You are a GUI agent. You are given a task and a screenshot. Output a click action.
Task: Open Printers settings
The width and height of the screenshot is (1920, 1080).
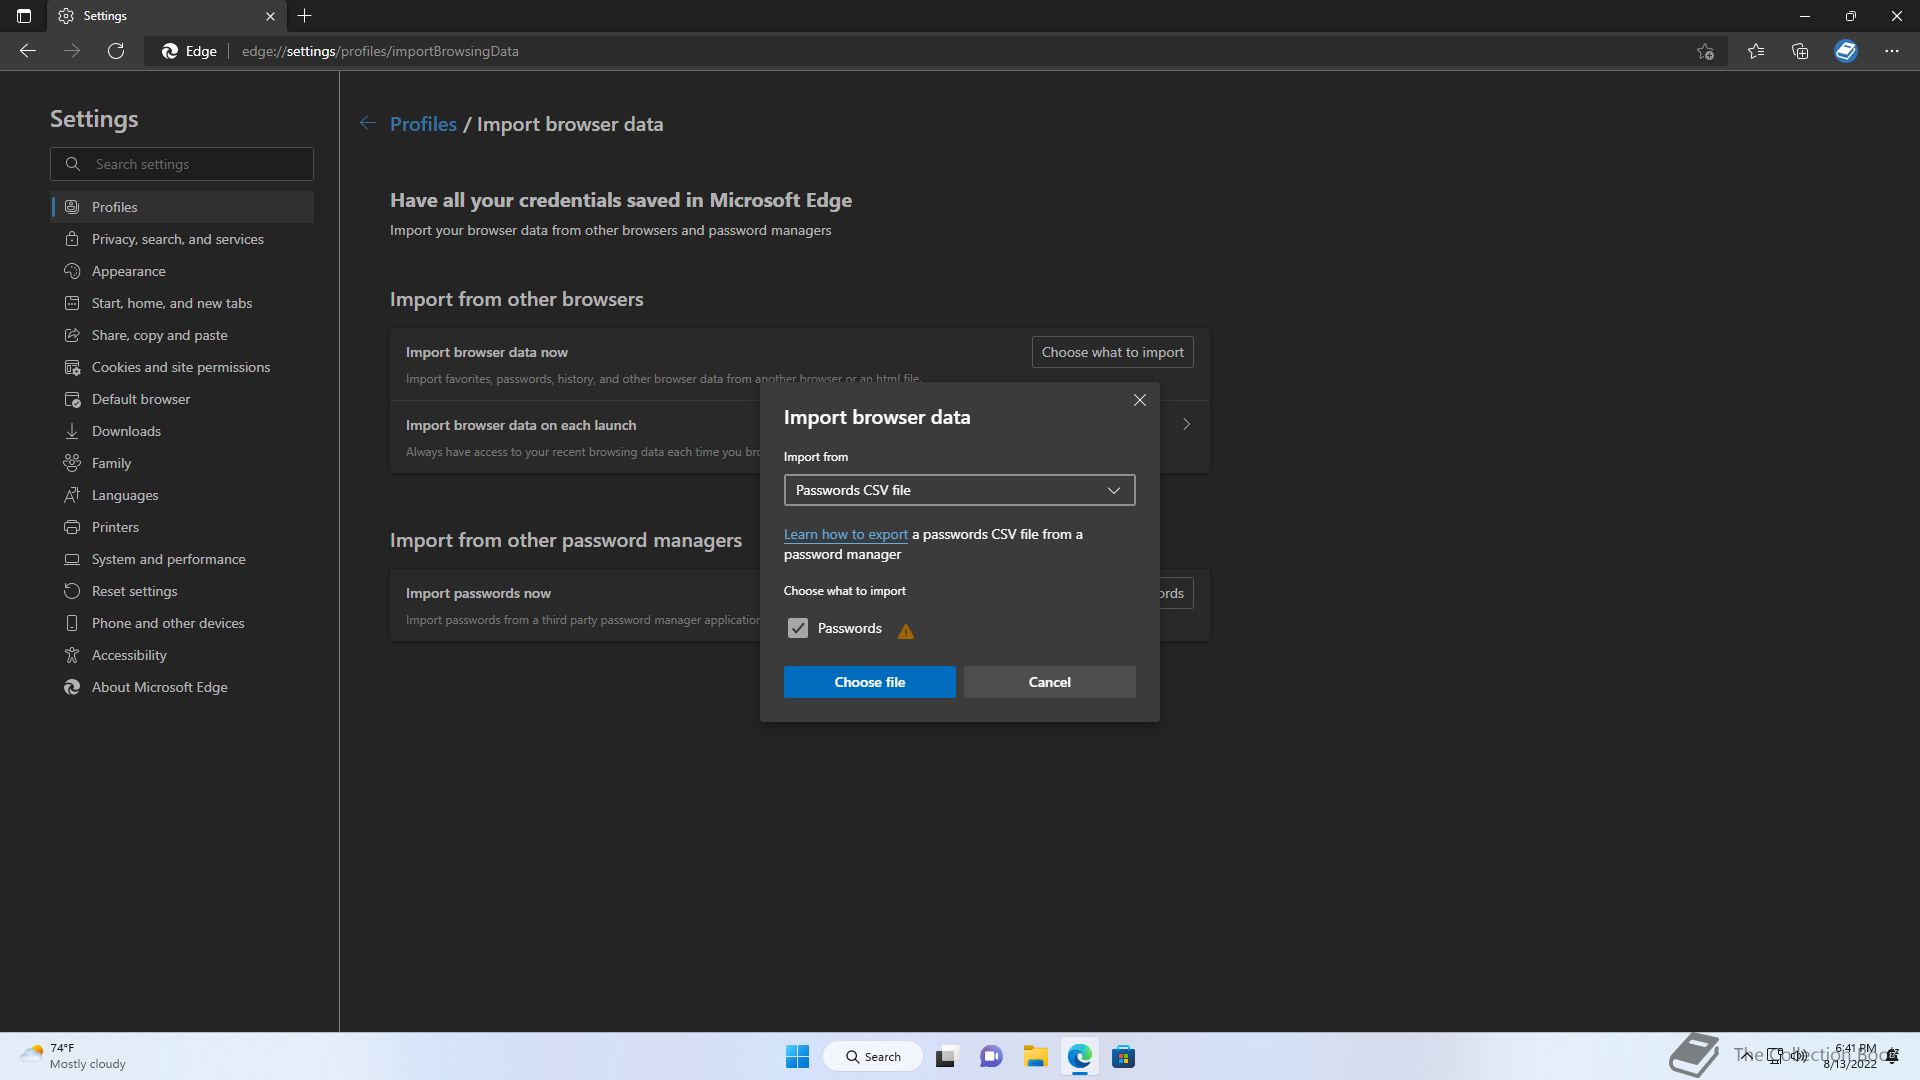click(x=182, y=527)
